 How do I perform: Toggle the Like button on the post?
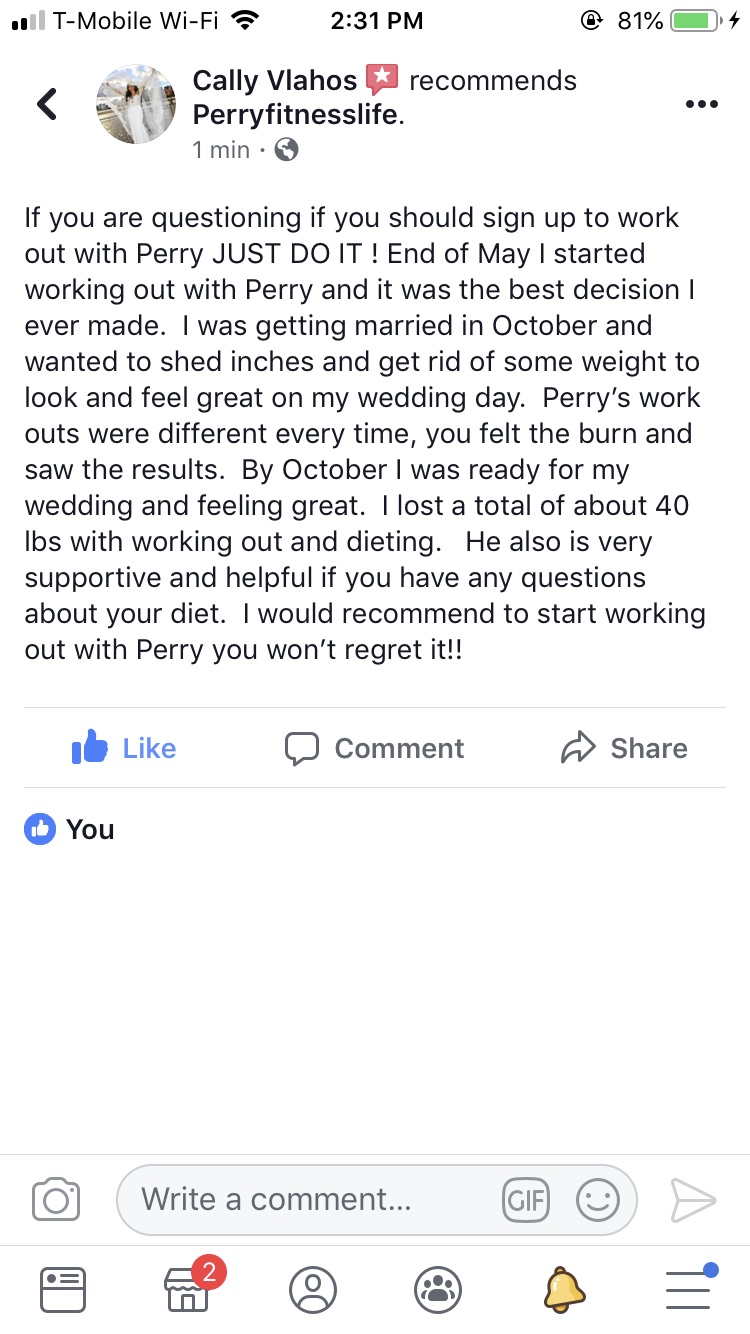tap(124, 748)
